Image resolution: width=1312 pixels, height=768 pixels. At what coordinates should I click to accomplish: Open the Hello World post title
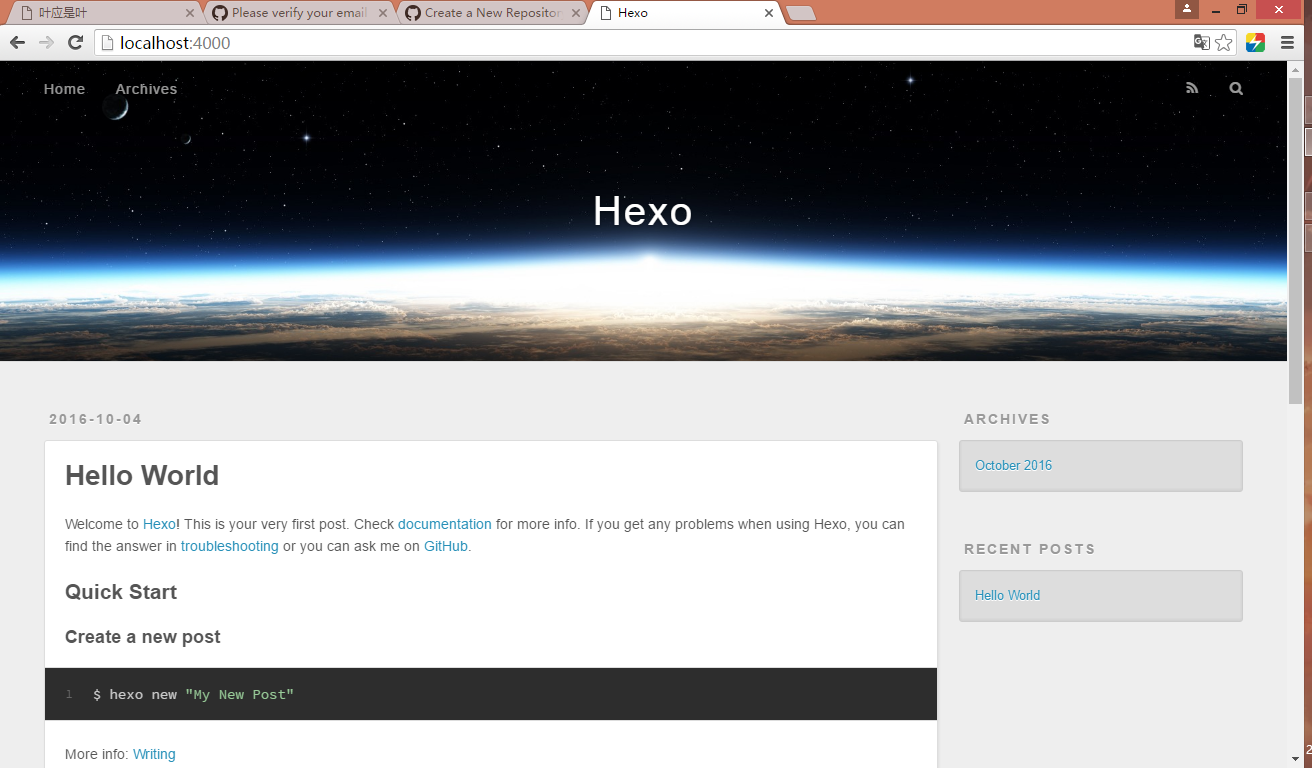(142, 476)
